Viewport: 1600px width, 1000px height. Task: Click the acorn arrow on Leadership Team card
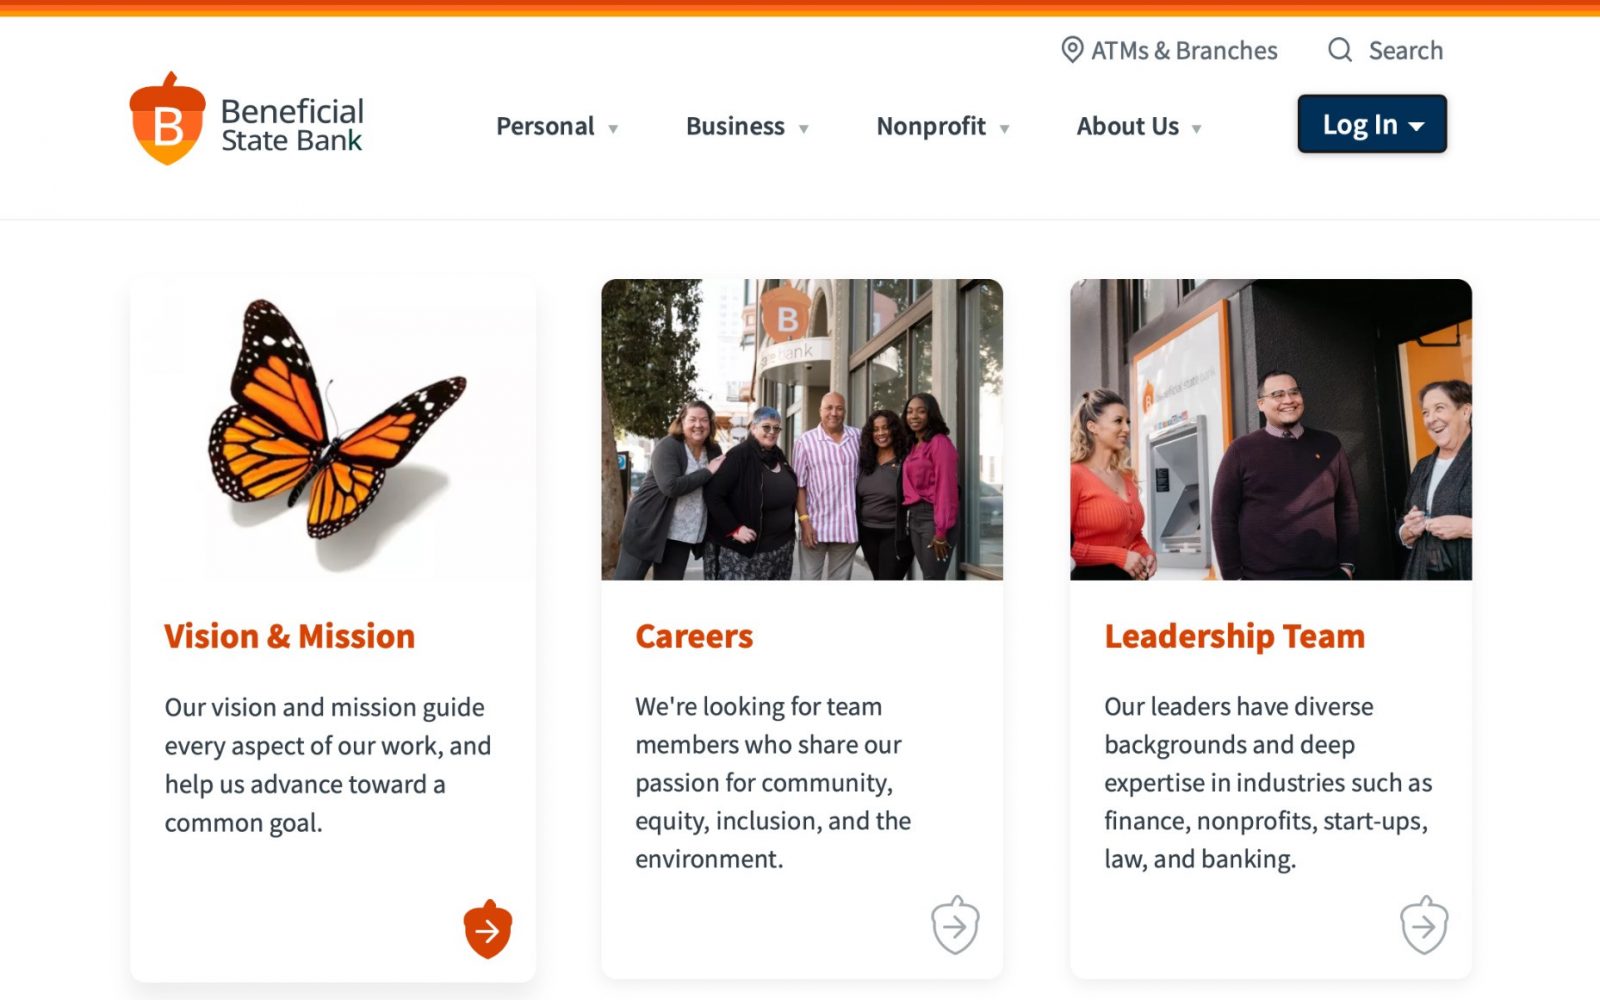tap(1424, 926)
